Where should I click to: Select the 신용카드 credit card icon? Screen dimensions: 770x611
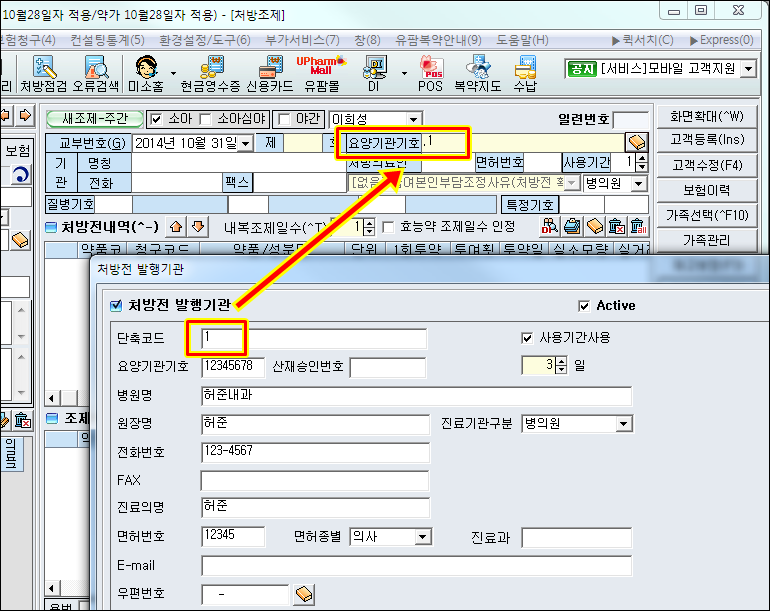[x=266, y=76]
